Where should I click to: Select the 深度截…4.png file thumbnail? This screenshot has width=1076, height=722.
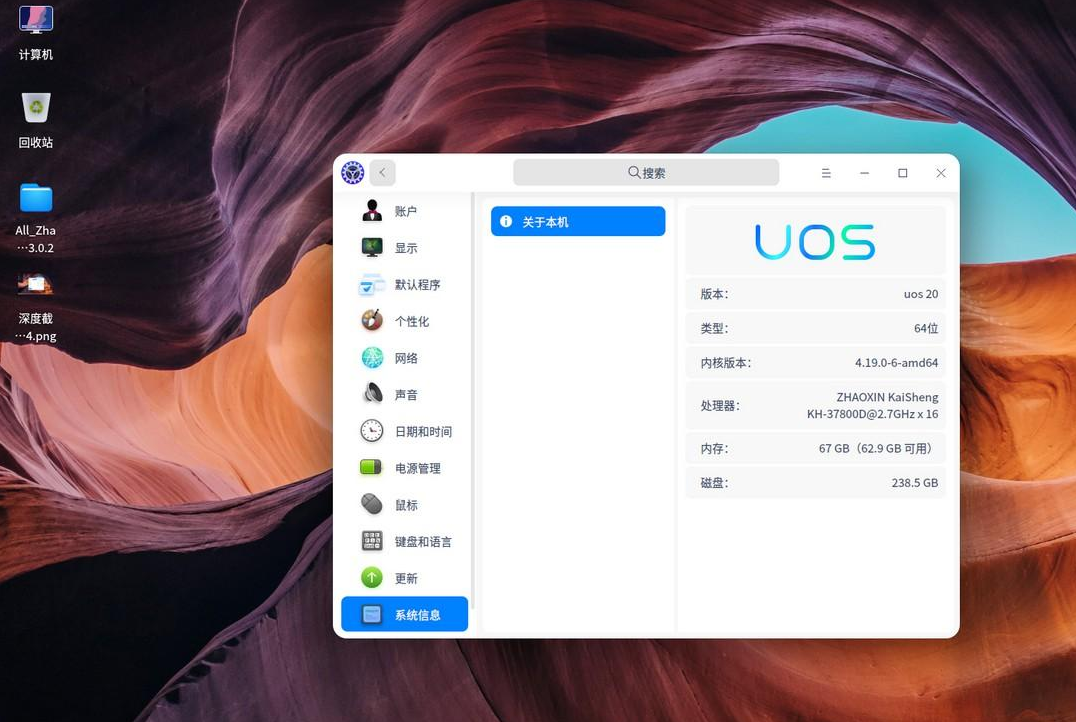(x=36, y=284)
